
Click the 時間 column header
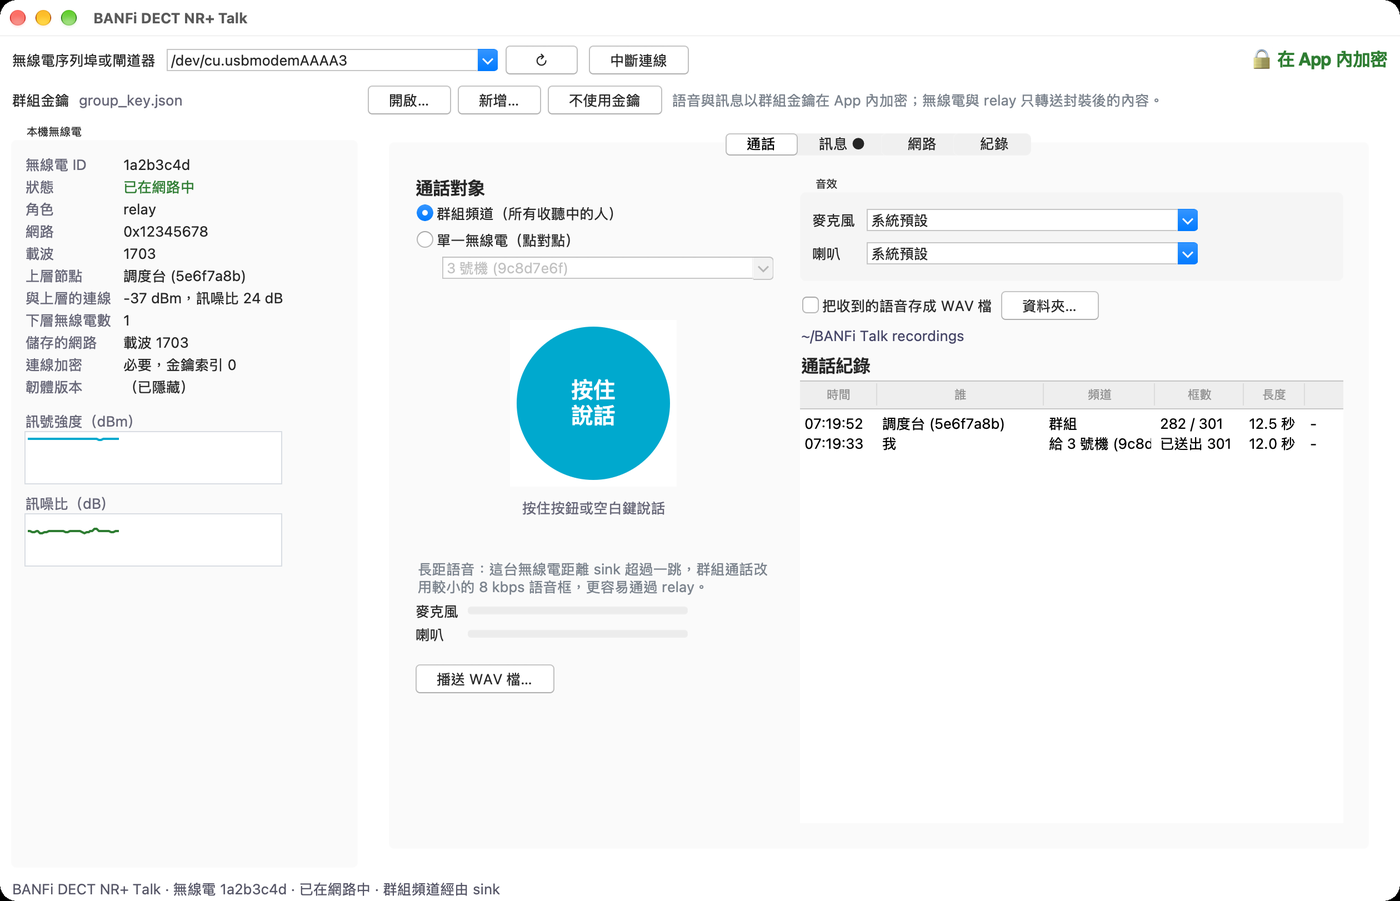click(x=839, y=395)
